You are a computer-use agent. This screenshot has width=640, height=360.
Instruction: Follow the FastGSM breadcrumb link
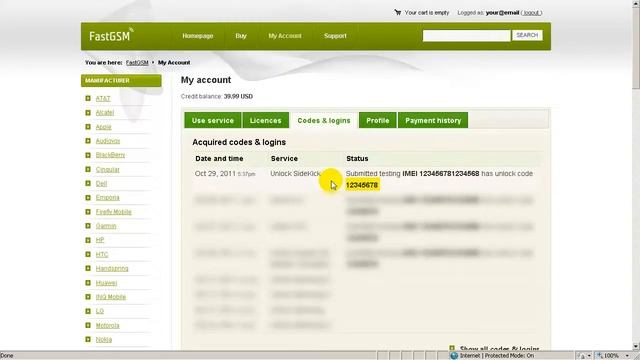coord(137,62)
